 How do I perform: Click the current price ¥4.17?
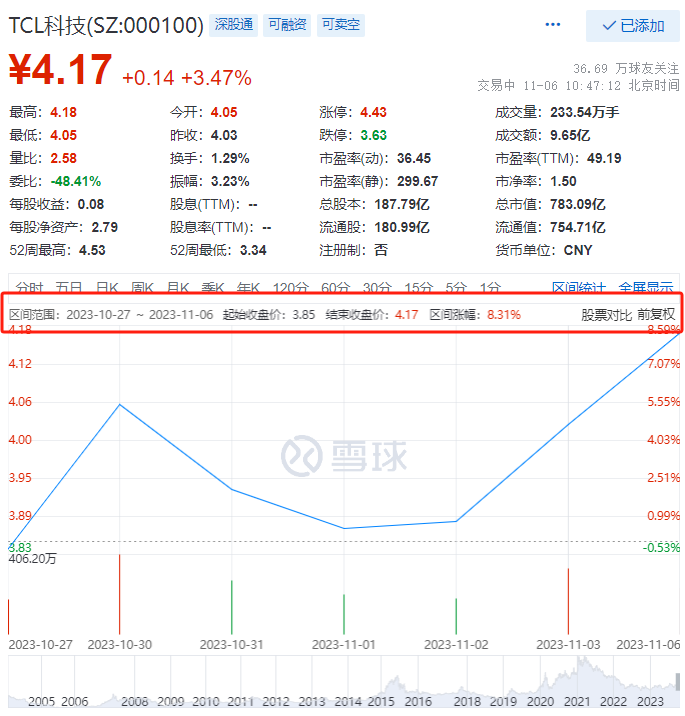coord(60,69)
